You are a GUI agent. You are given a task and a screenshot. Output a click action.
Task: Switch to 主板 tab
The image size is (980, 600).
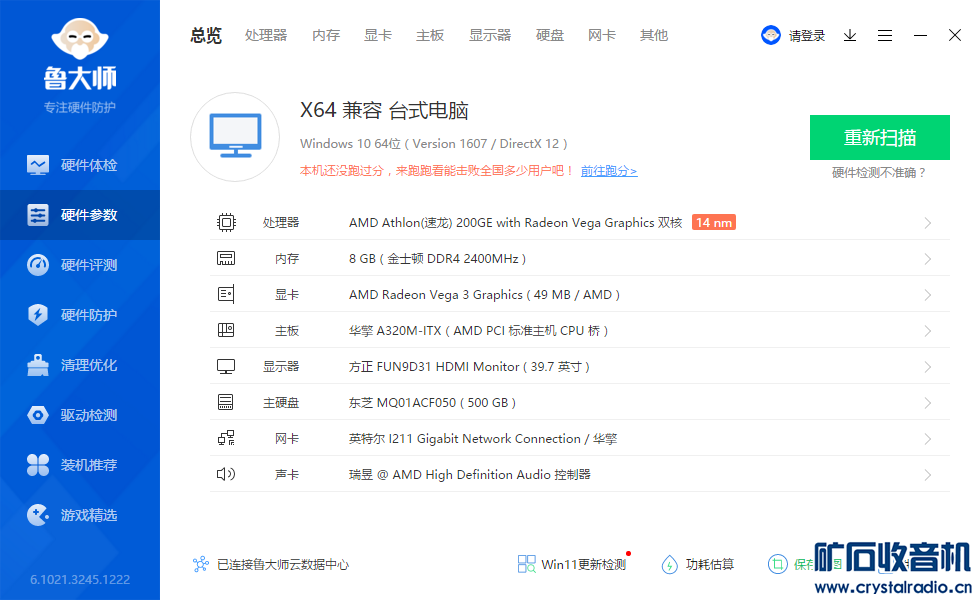(430, 36)
